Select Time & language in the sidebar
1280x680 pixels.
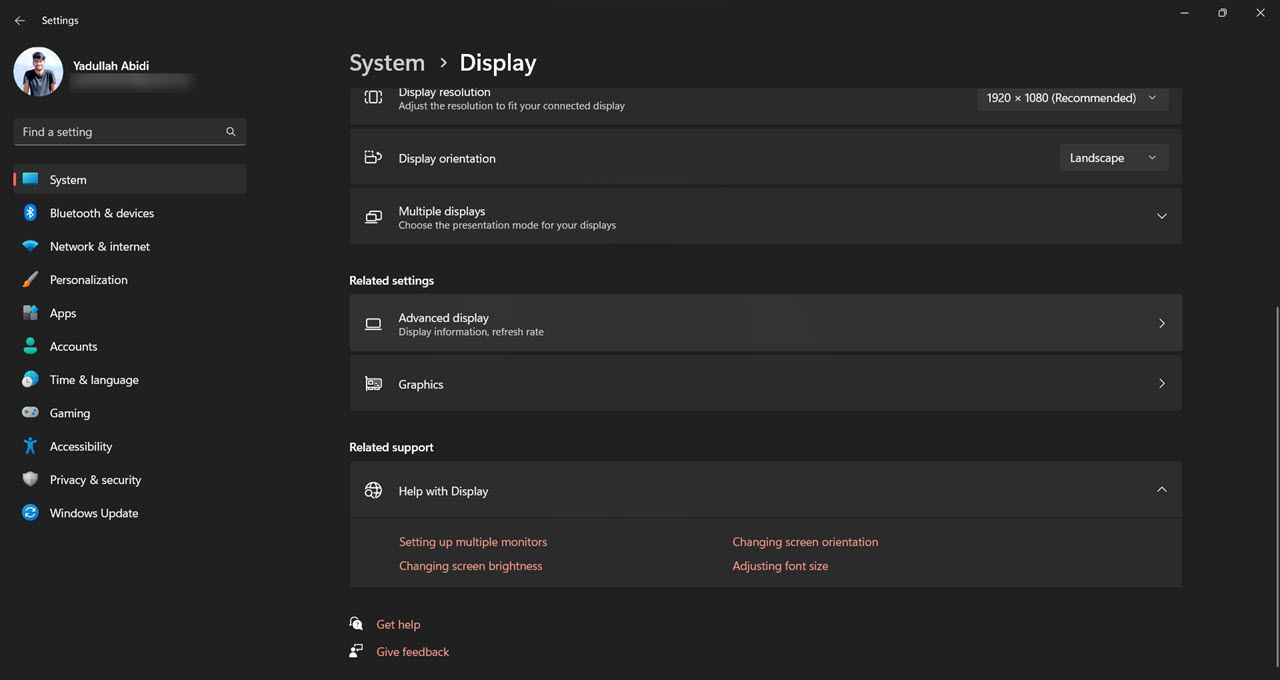[93, 379]
